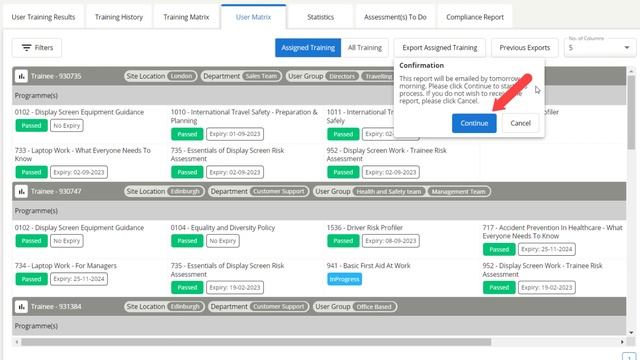Click Passed badge under 0104 Equality and Diversity
640x360 pixels.
point(187,241)
